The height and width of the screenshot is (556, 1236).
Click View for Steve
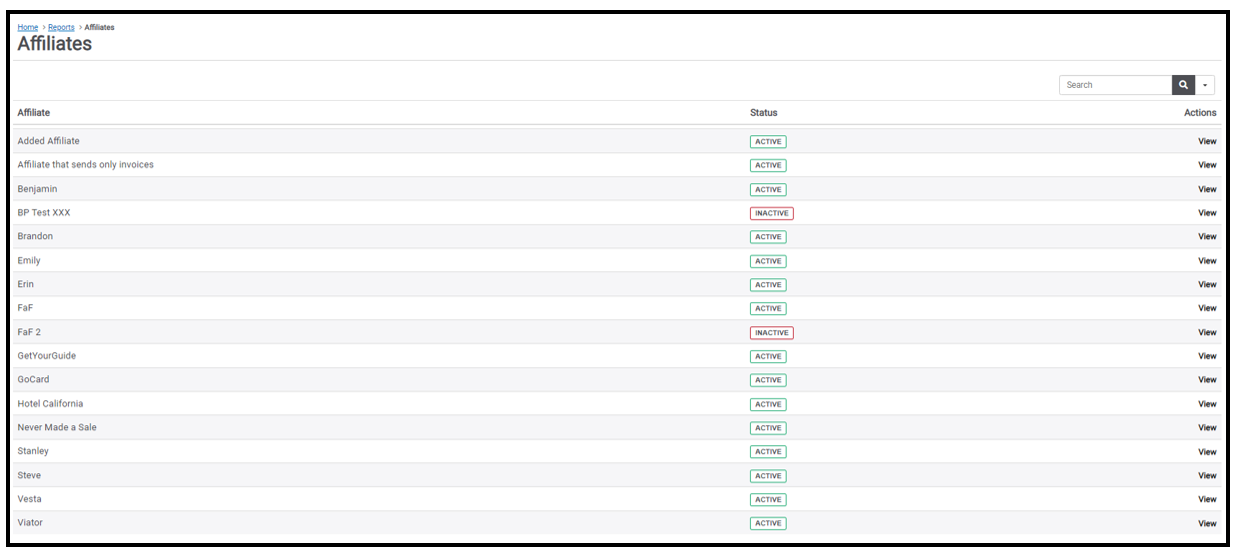[x=1207, y=476]
